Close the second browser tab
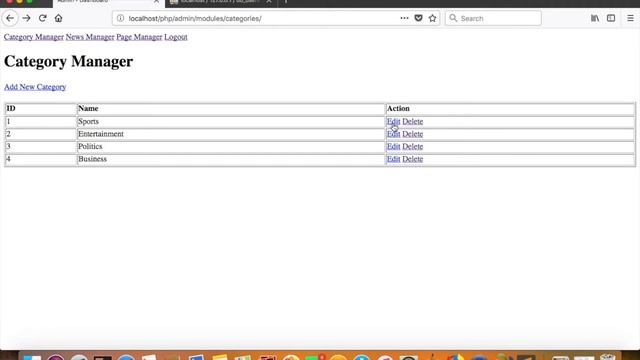Viewport: 640px width, 360px height. coord(269,2)
